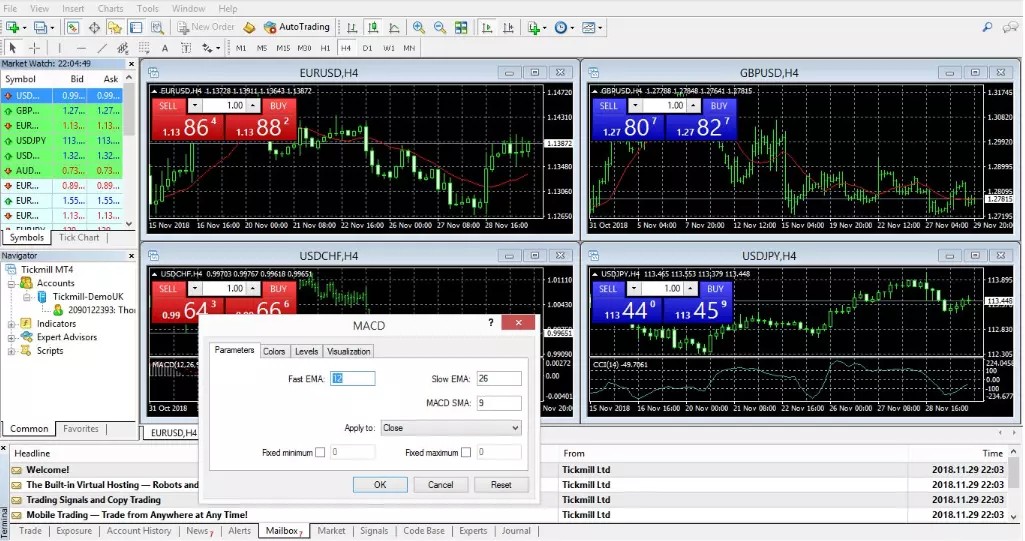
Task: Enable the Fixed maximum checkbox
Action: [465, 452]
